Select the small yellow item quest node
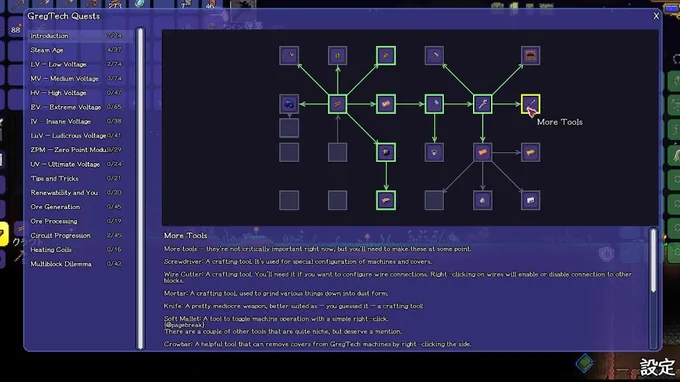 click(x=337, y=56)
